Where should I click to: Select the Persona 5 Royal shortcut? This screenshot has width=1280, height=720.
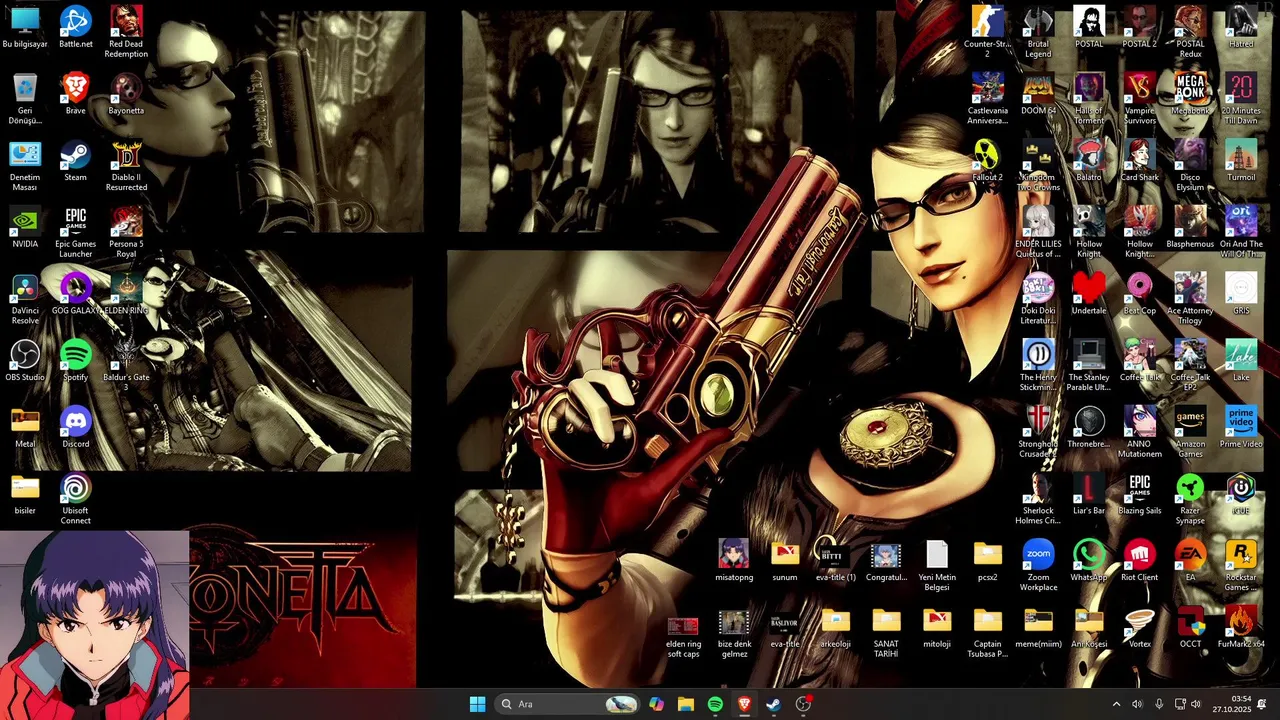pos(126,233)
